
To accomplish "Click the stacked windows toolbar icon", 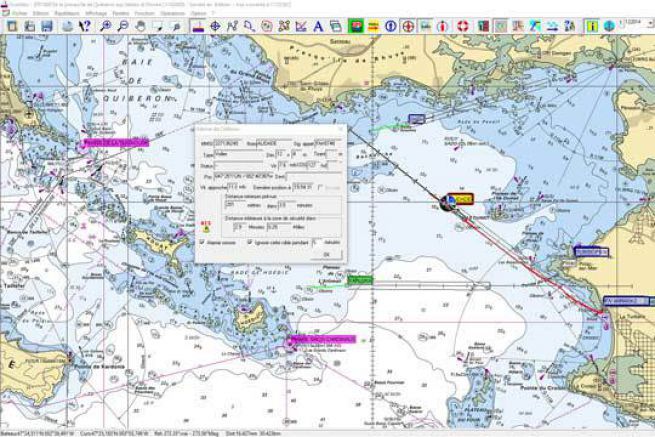I will 335,26.
